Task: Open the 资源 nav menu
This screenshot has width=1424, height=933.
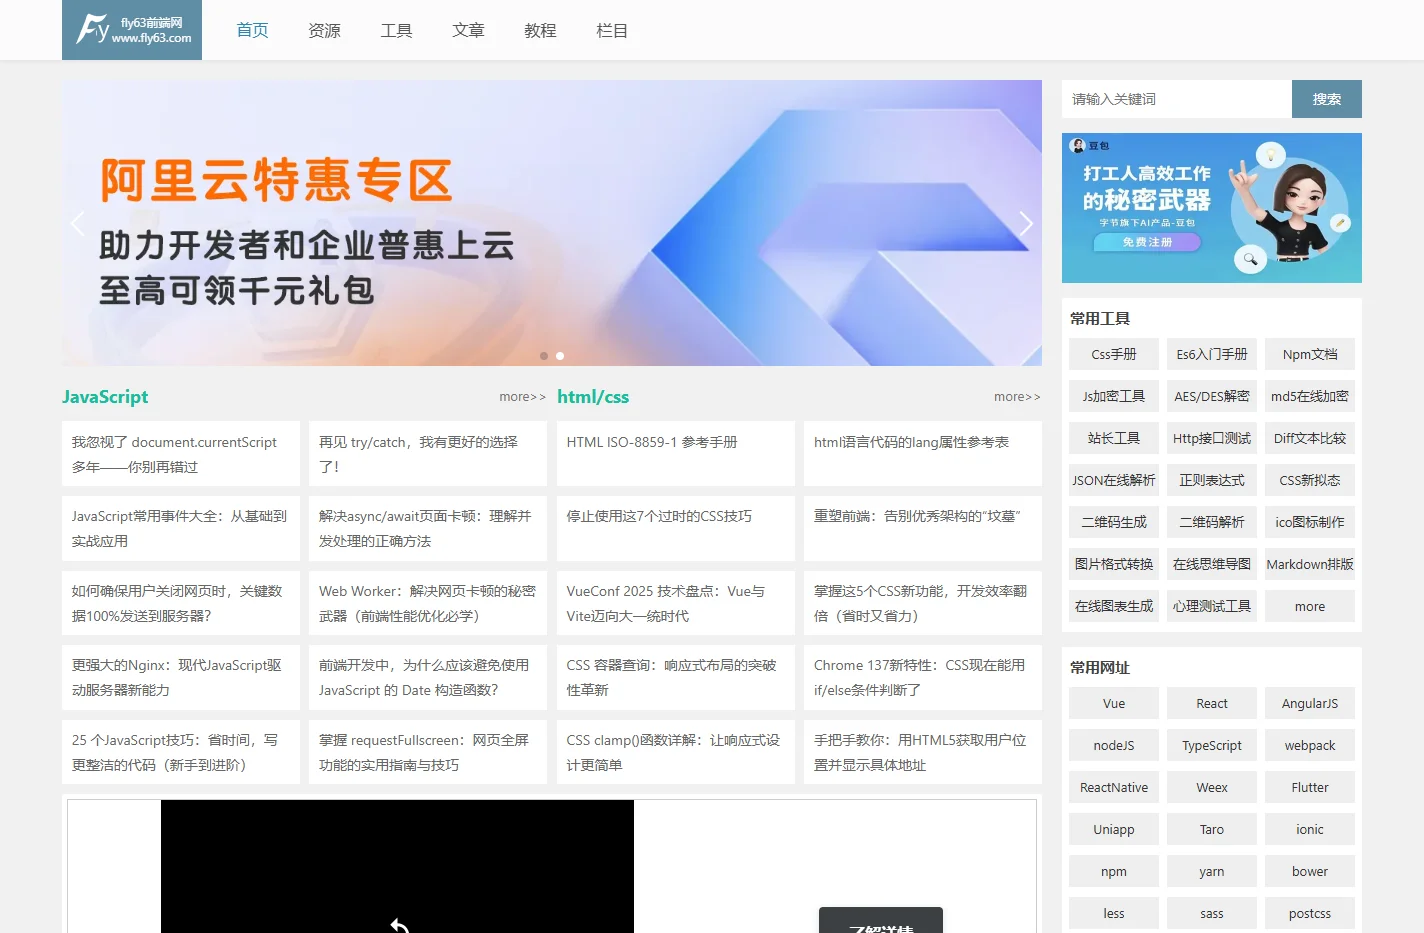Action: pos(324,30)
